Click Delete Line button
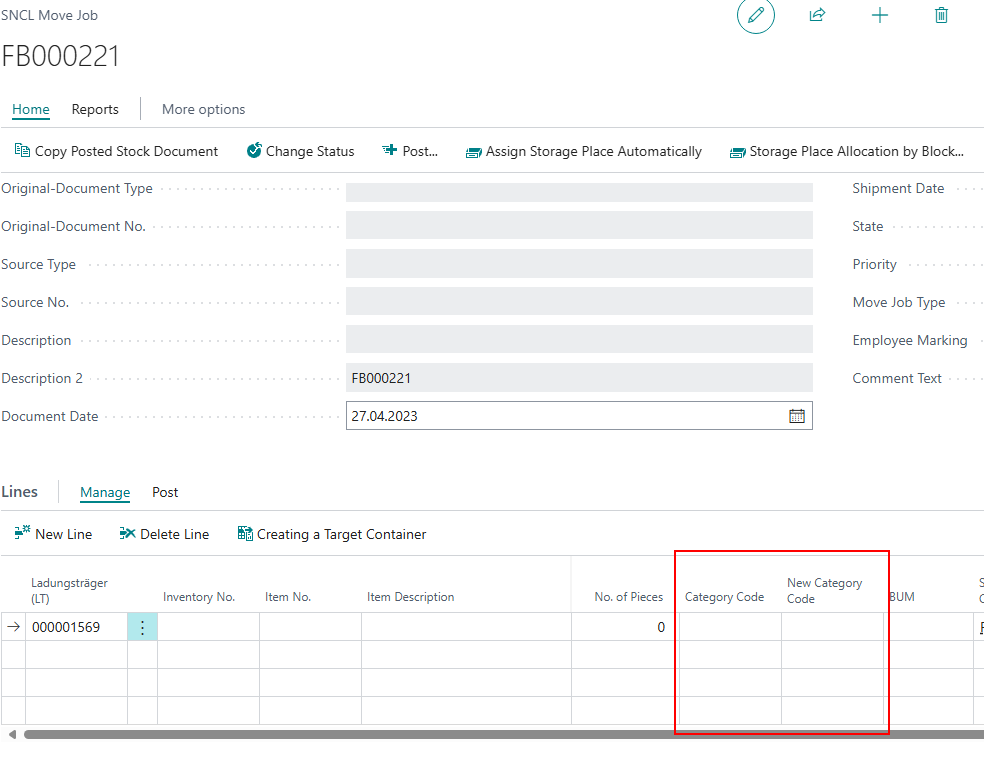Image resolution: width=984 pixels, height=774 pixels. pos(164,534)
